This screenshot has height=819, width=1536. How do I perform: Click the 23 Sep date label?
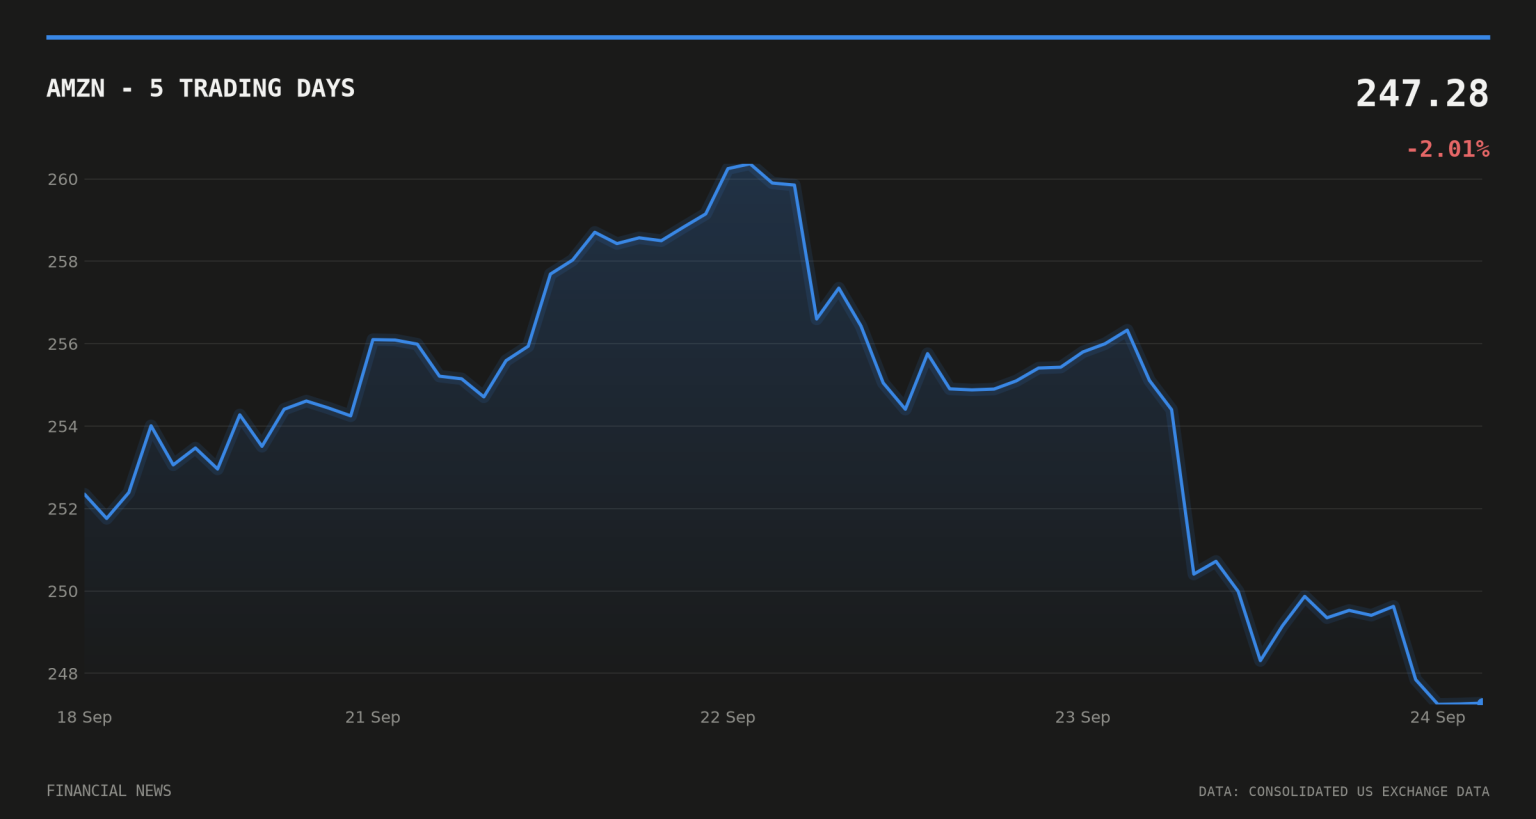pos(1082,717)
